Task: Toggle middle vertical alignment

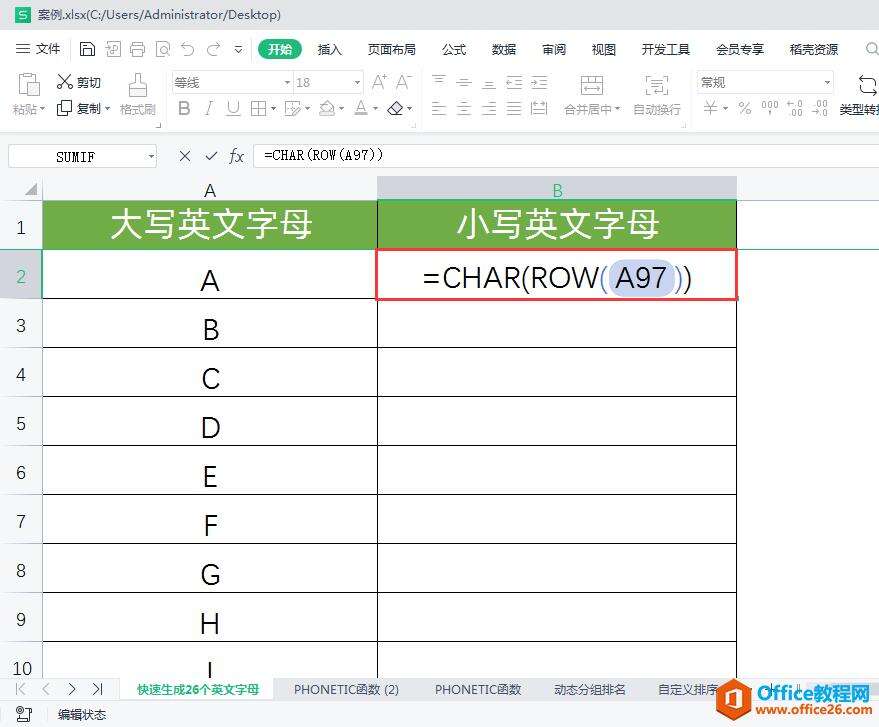Action: click(464, 82)
